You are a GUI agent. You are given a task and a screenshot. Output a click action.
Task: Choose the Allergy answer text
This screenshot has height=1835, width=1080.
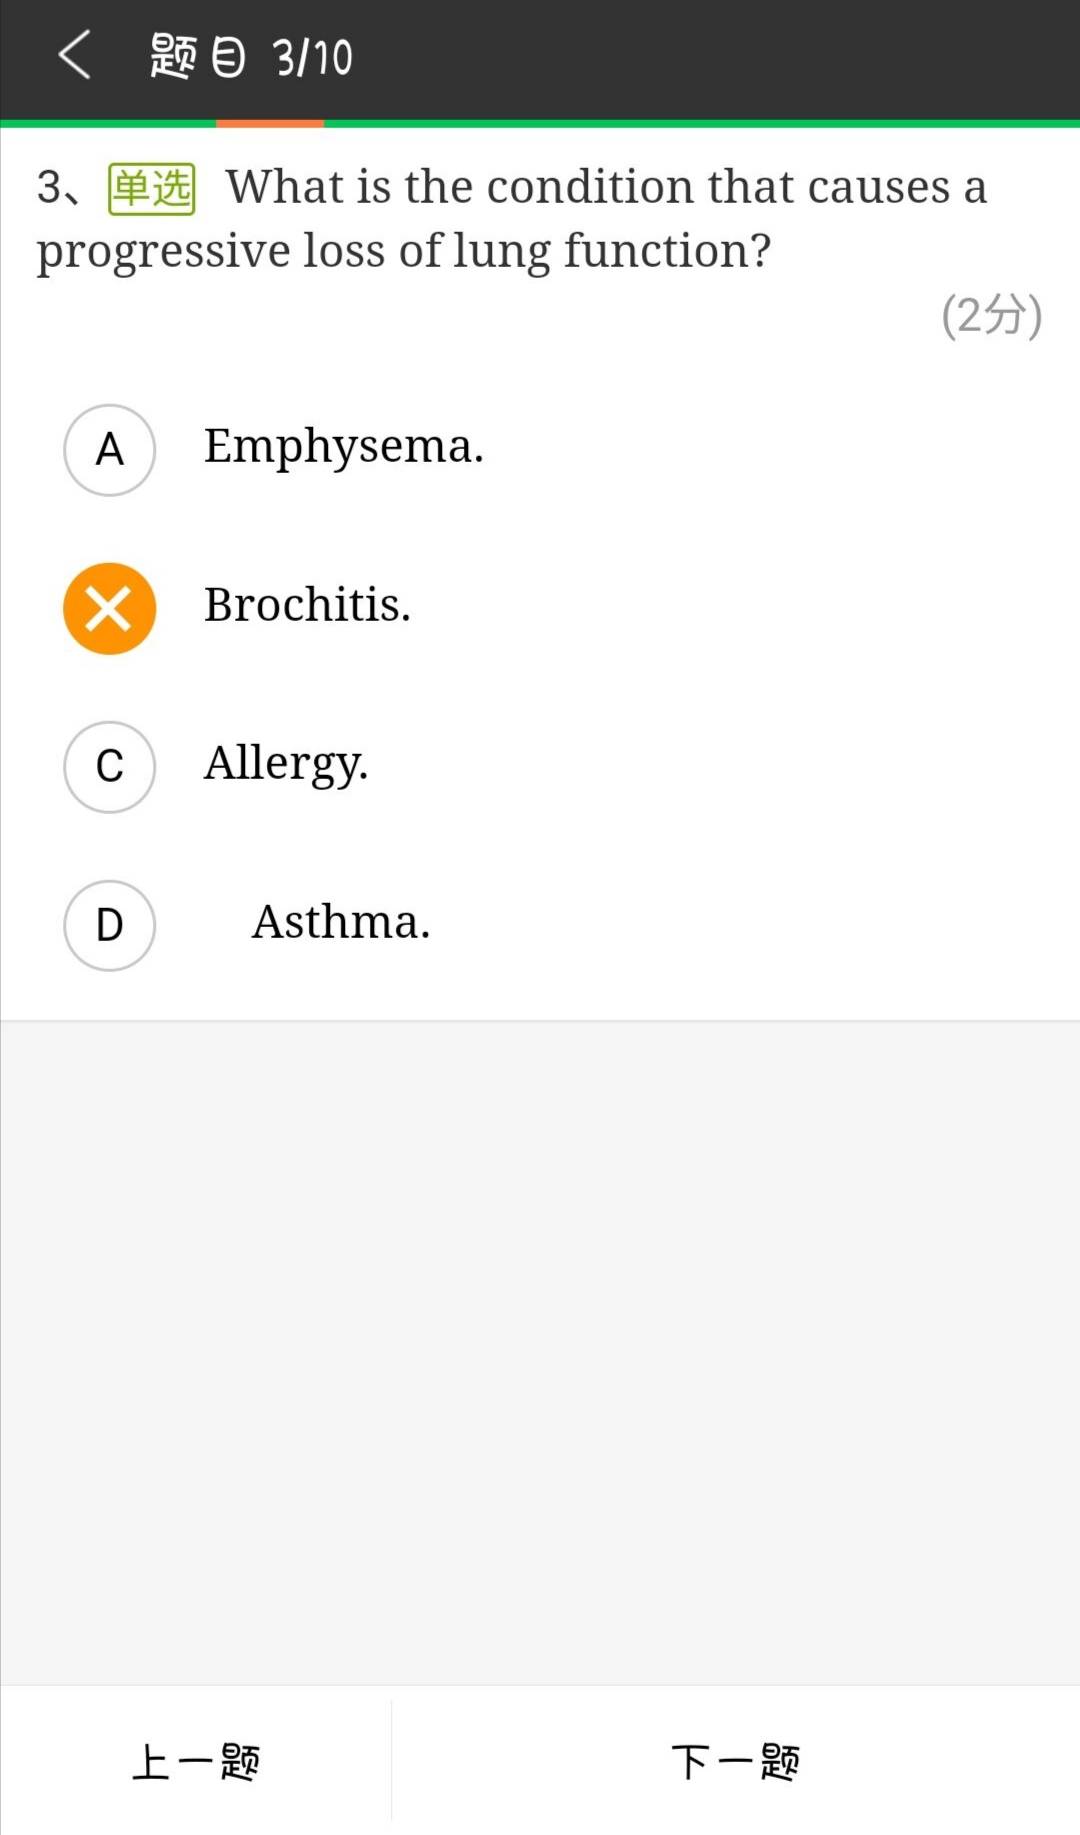(286, 764)
